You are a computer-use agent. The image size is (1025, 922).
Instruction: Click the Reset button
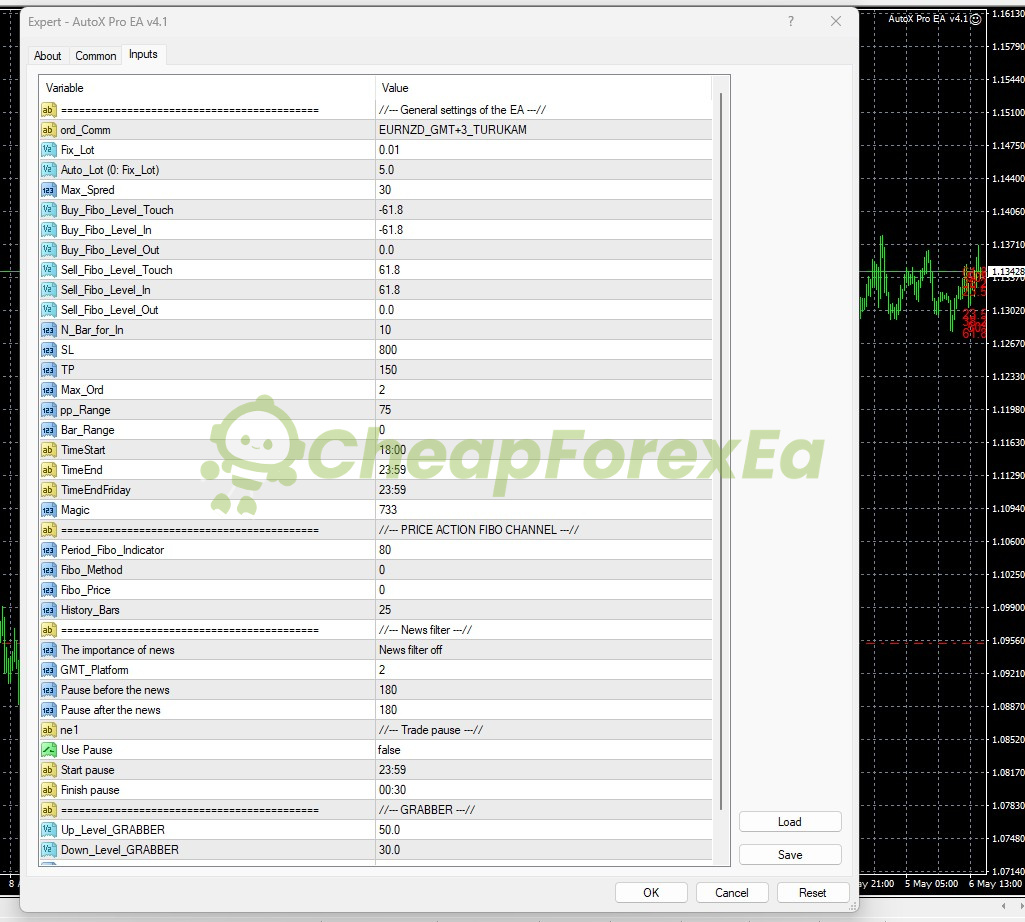(x=813, y=893)
